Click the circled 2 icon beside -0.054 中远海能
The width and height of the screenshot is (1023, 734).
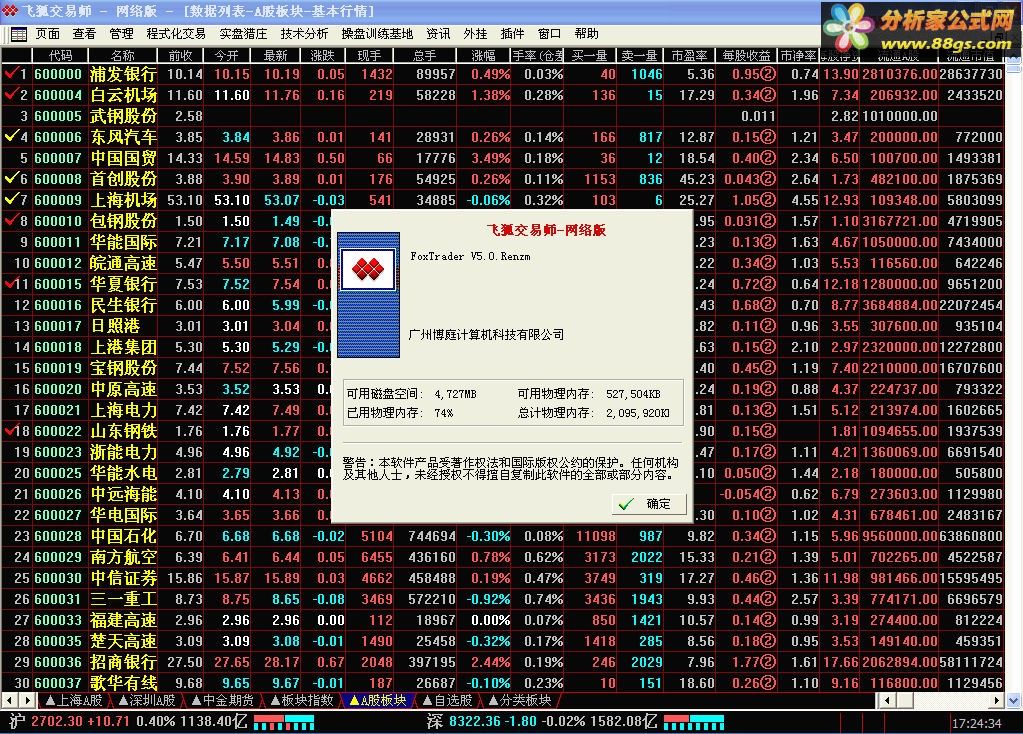[768, 494]
